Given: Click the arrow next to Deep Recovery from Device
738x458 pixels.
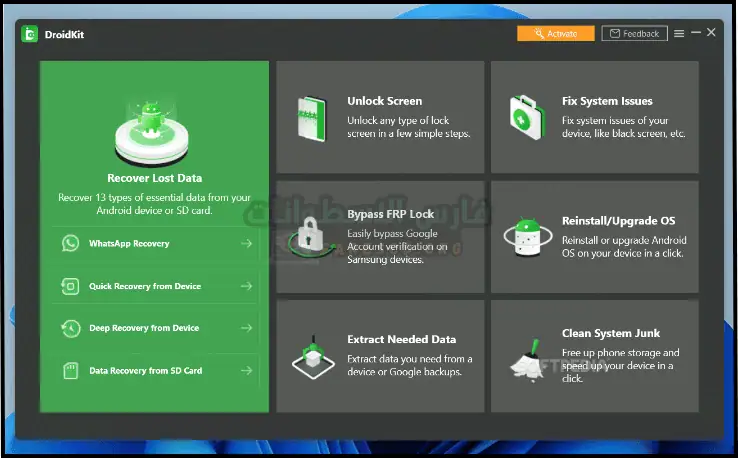Looking at the screenshot, I should tap(246, 328).
